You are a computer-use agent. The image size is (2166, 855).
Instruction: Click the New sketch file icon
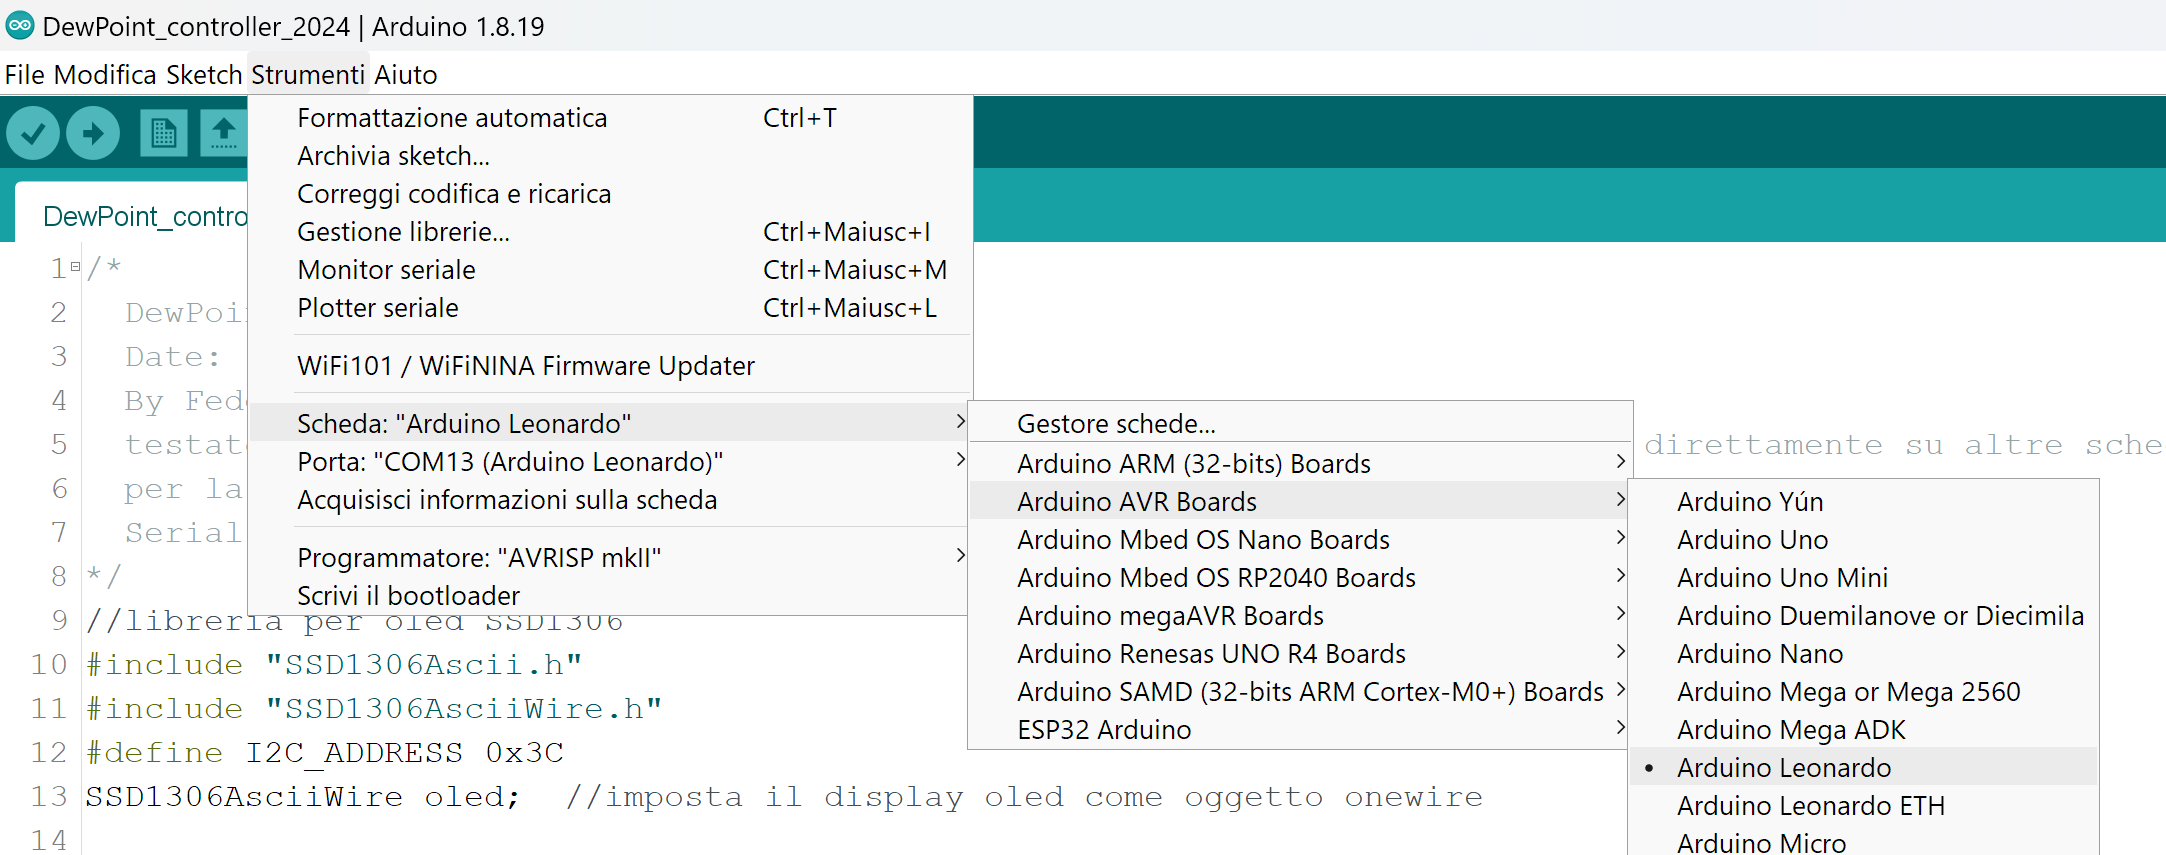click(x=163, y=133)
